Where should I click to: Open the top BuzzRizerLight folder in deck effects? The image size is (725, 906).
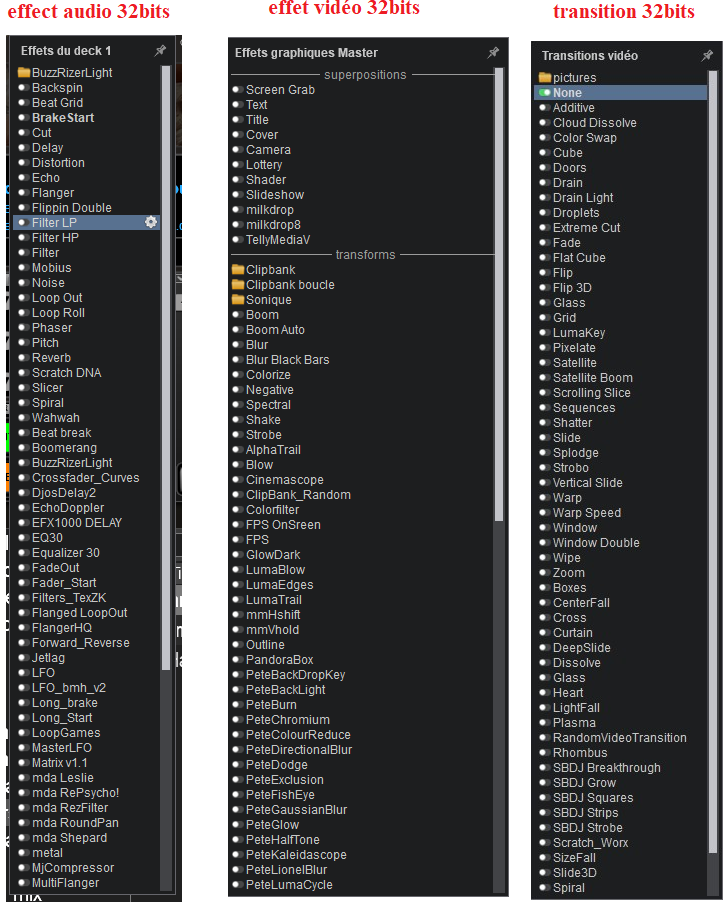click(x=65, y=72)
